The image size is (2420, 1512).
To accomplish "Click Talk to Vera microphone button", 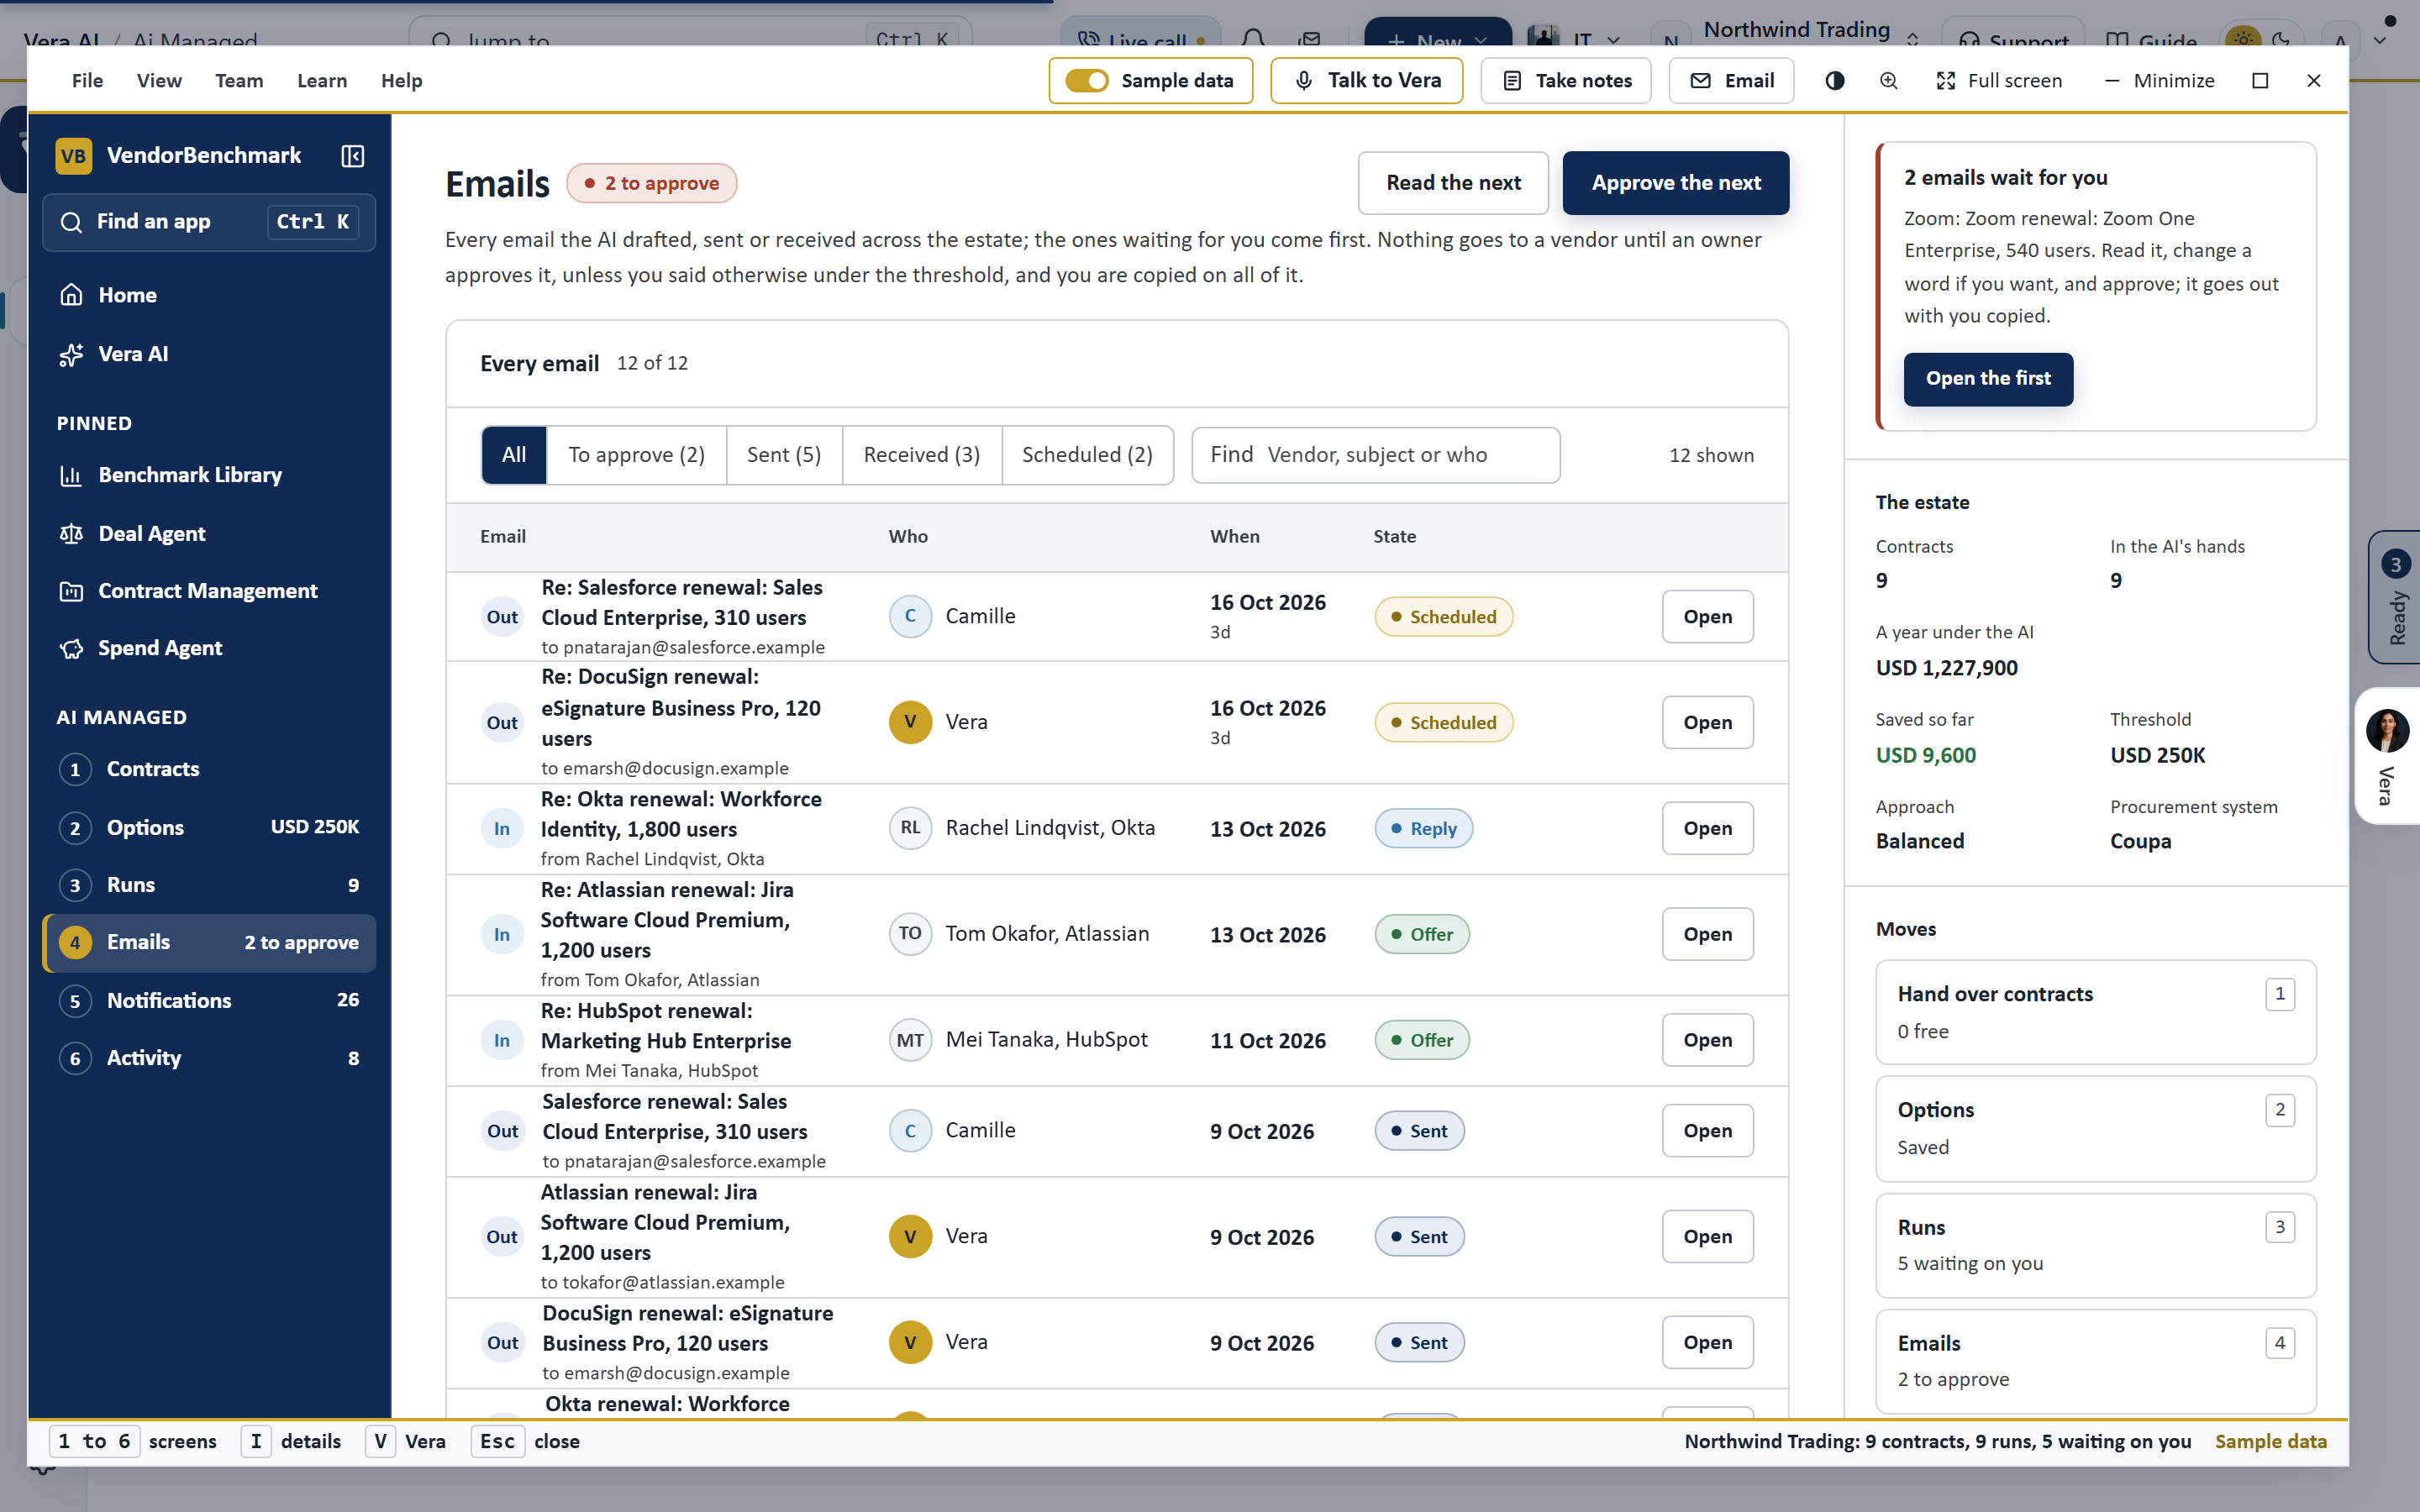I will 1366,81.
